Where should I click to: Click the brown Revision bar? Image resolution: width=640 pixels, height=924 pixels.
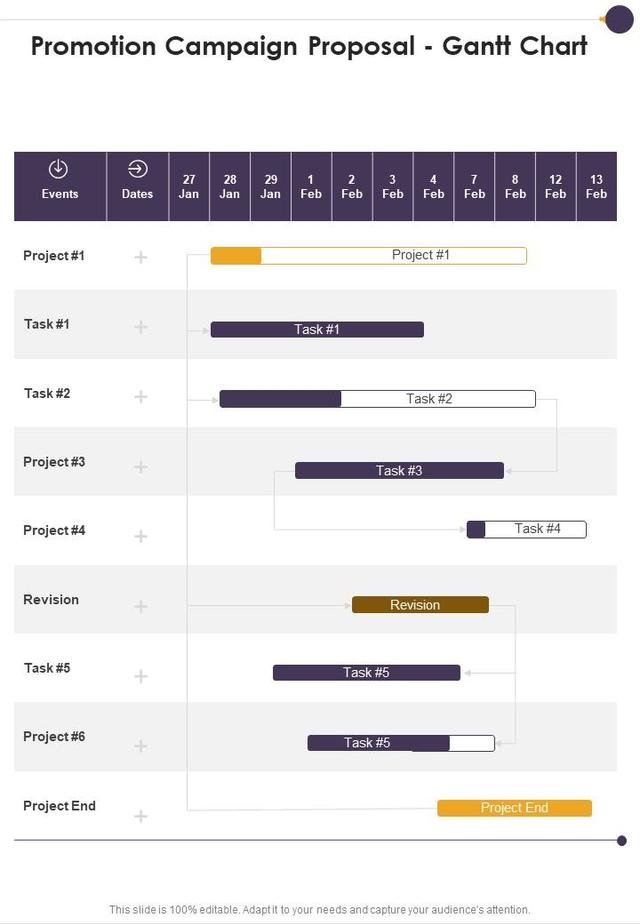(420, 605)
